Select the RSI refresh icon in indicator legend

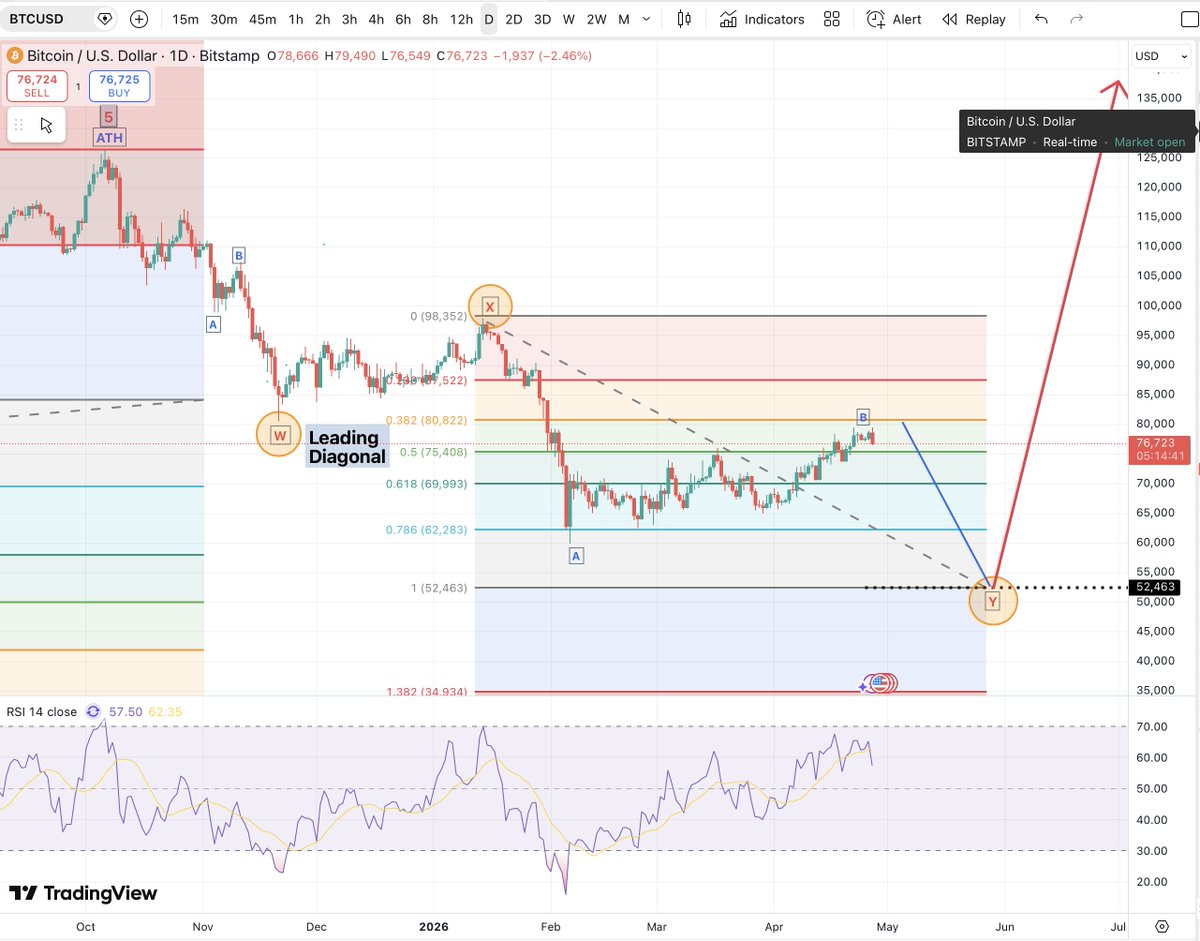tap(93, 711)
